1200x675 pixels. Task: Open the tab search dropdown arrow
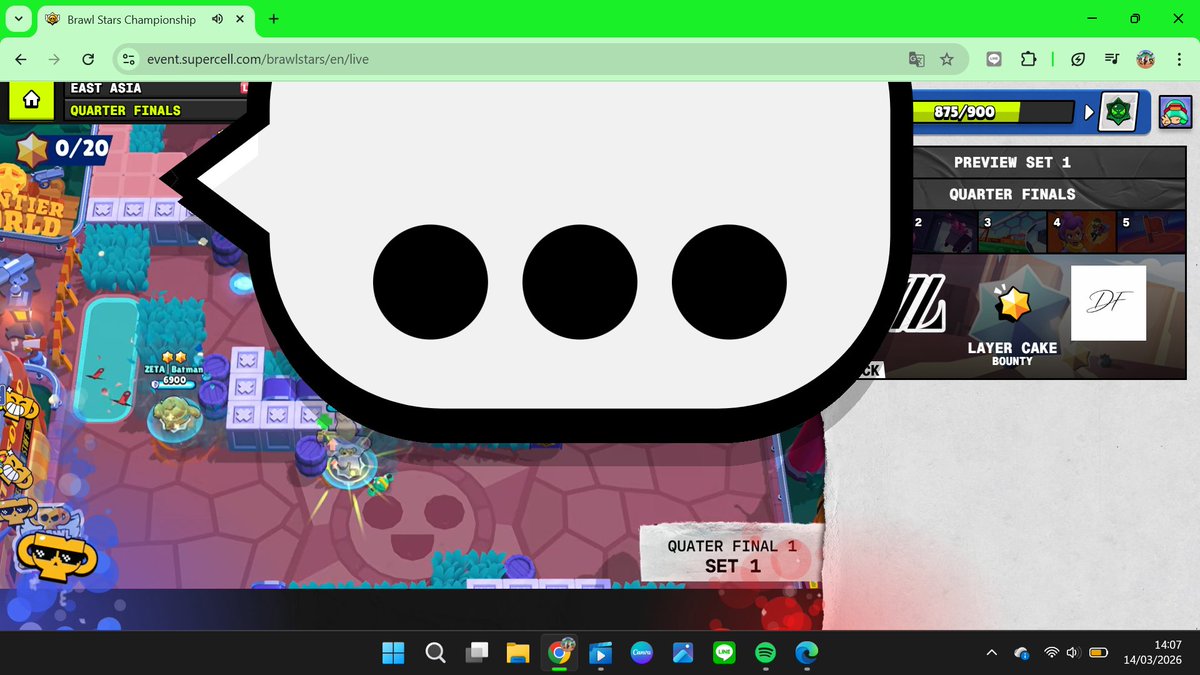pyautogui.click(x=18, y=19)
